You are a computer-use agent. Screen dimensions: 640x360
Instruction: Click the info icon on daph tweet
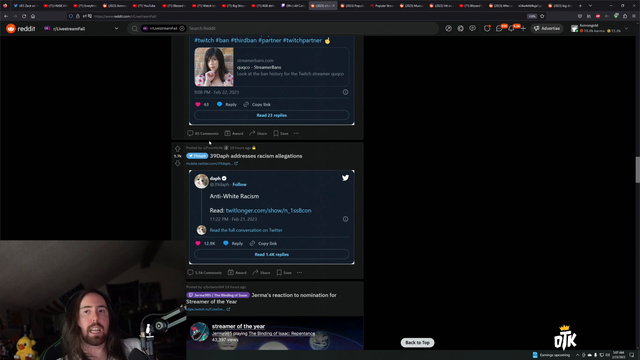tap(345, 219)
